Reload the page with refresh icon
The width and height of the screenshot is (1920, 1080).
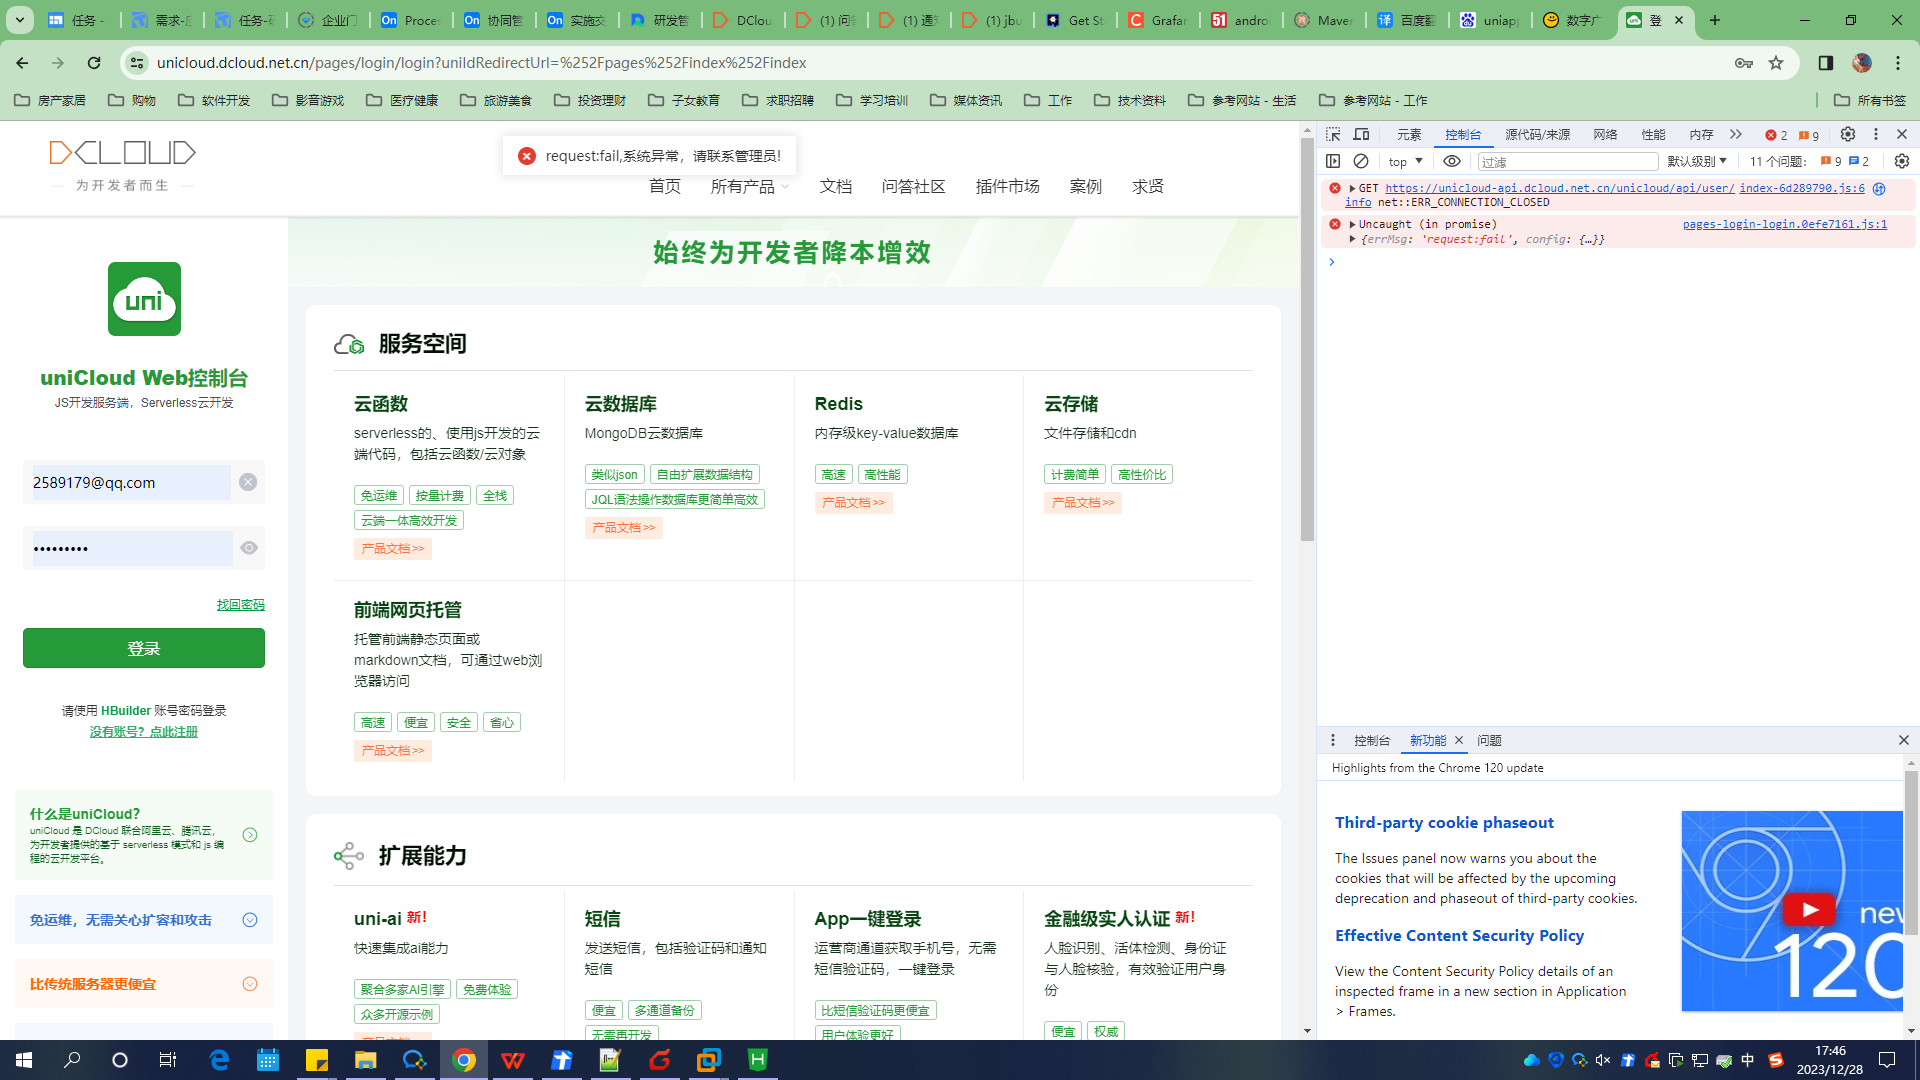pyautogui.click(x=94, y=63)
